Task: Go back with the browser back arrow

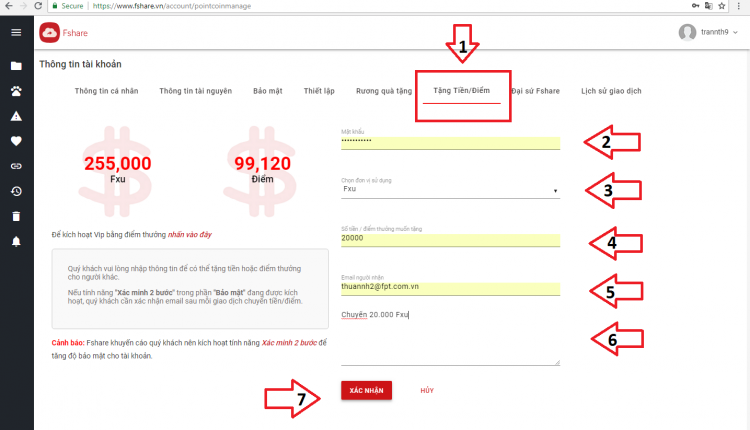Action: (x=9, y=6)
